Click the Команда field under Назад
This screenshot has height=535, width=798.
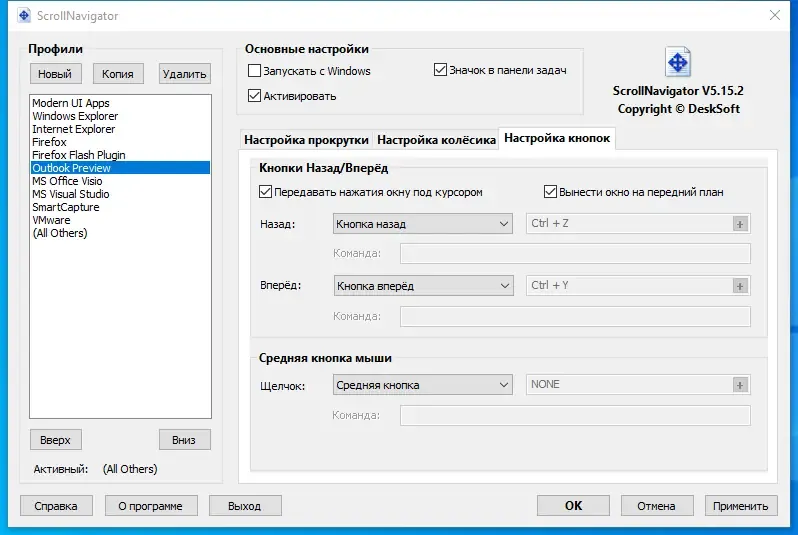[x=575, y=254]
